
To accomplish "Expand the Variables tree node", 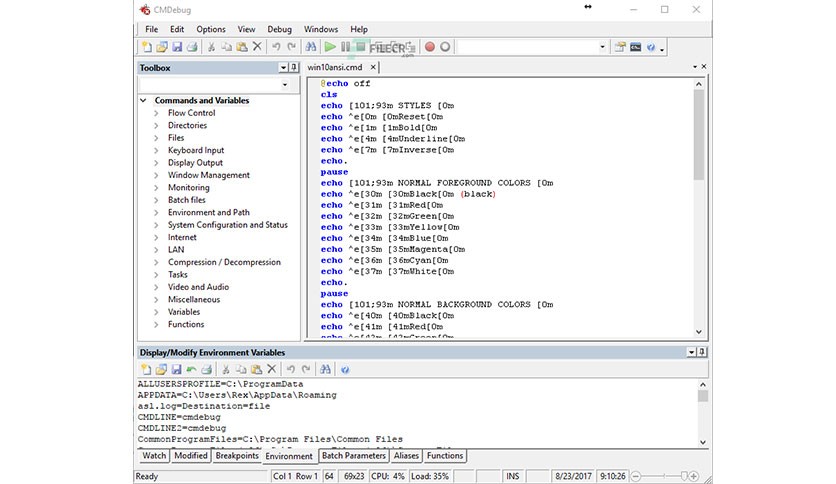I will click(x=156, y=312).
